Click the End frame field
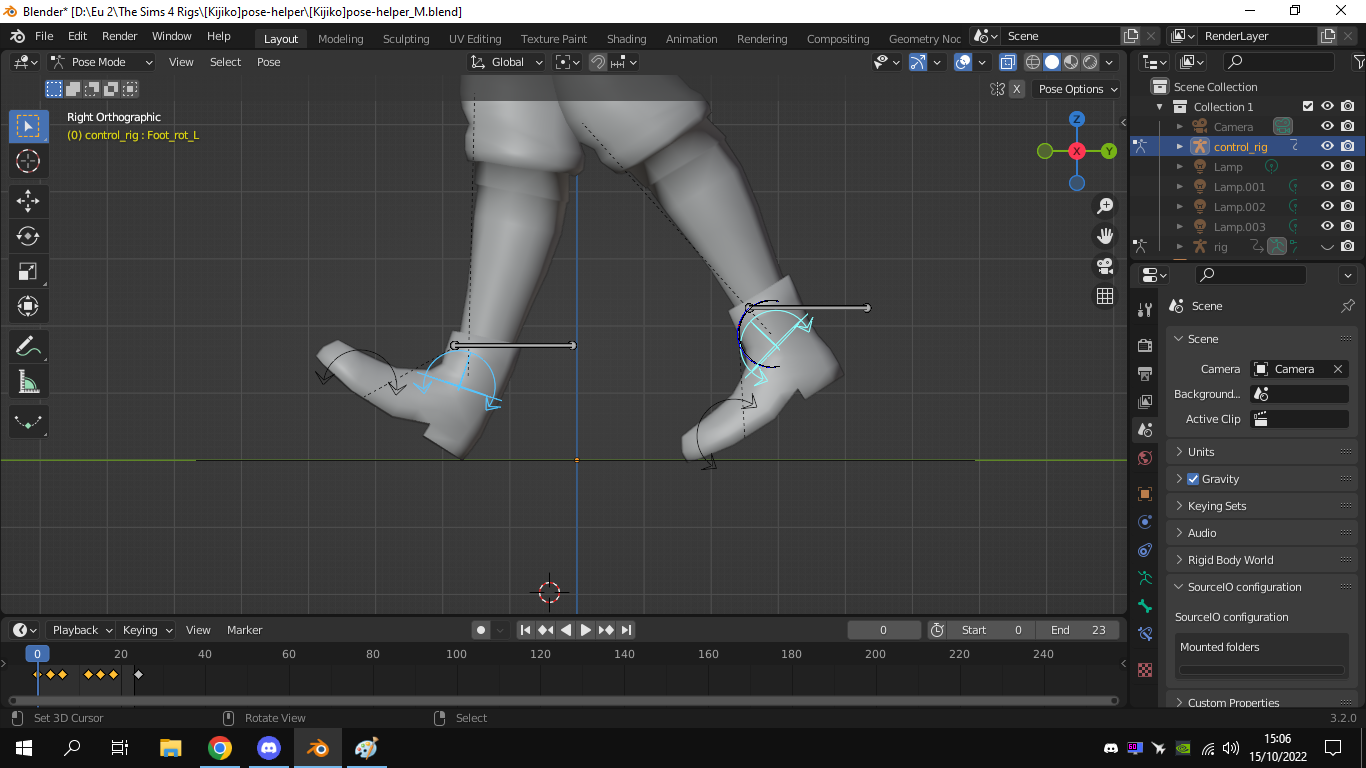 pos(1078,630)
